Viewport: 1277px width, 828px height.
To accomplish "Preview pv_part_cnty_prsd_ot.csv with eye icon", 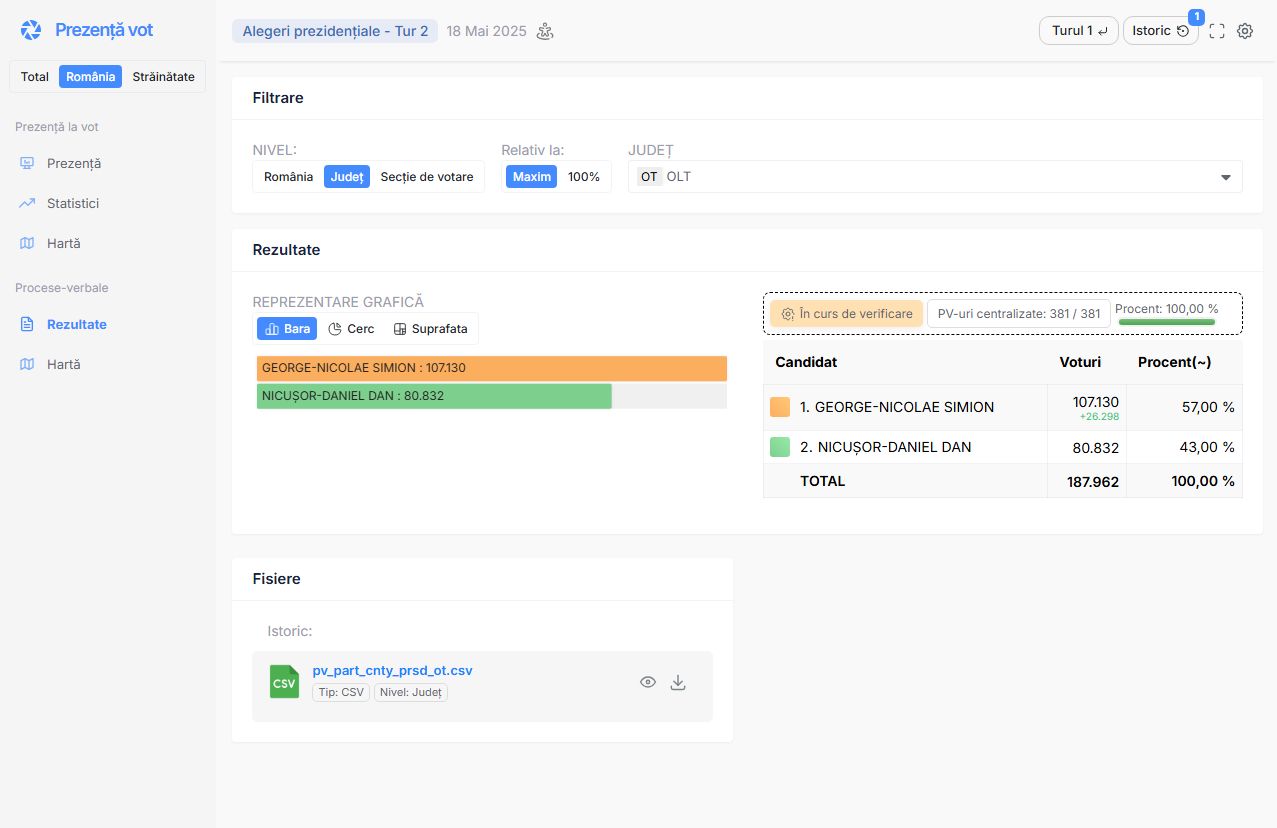I will 648,682.
